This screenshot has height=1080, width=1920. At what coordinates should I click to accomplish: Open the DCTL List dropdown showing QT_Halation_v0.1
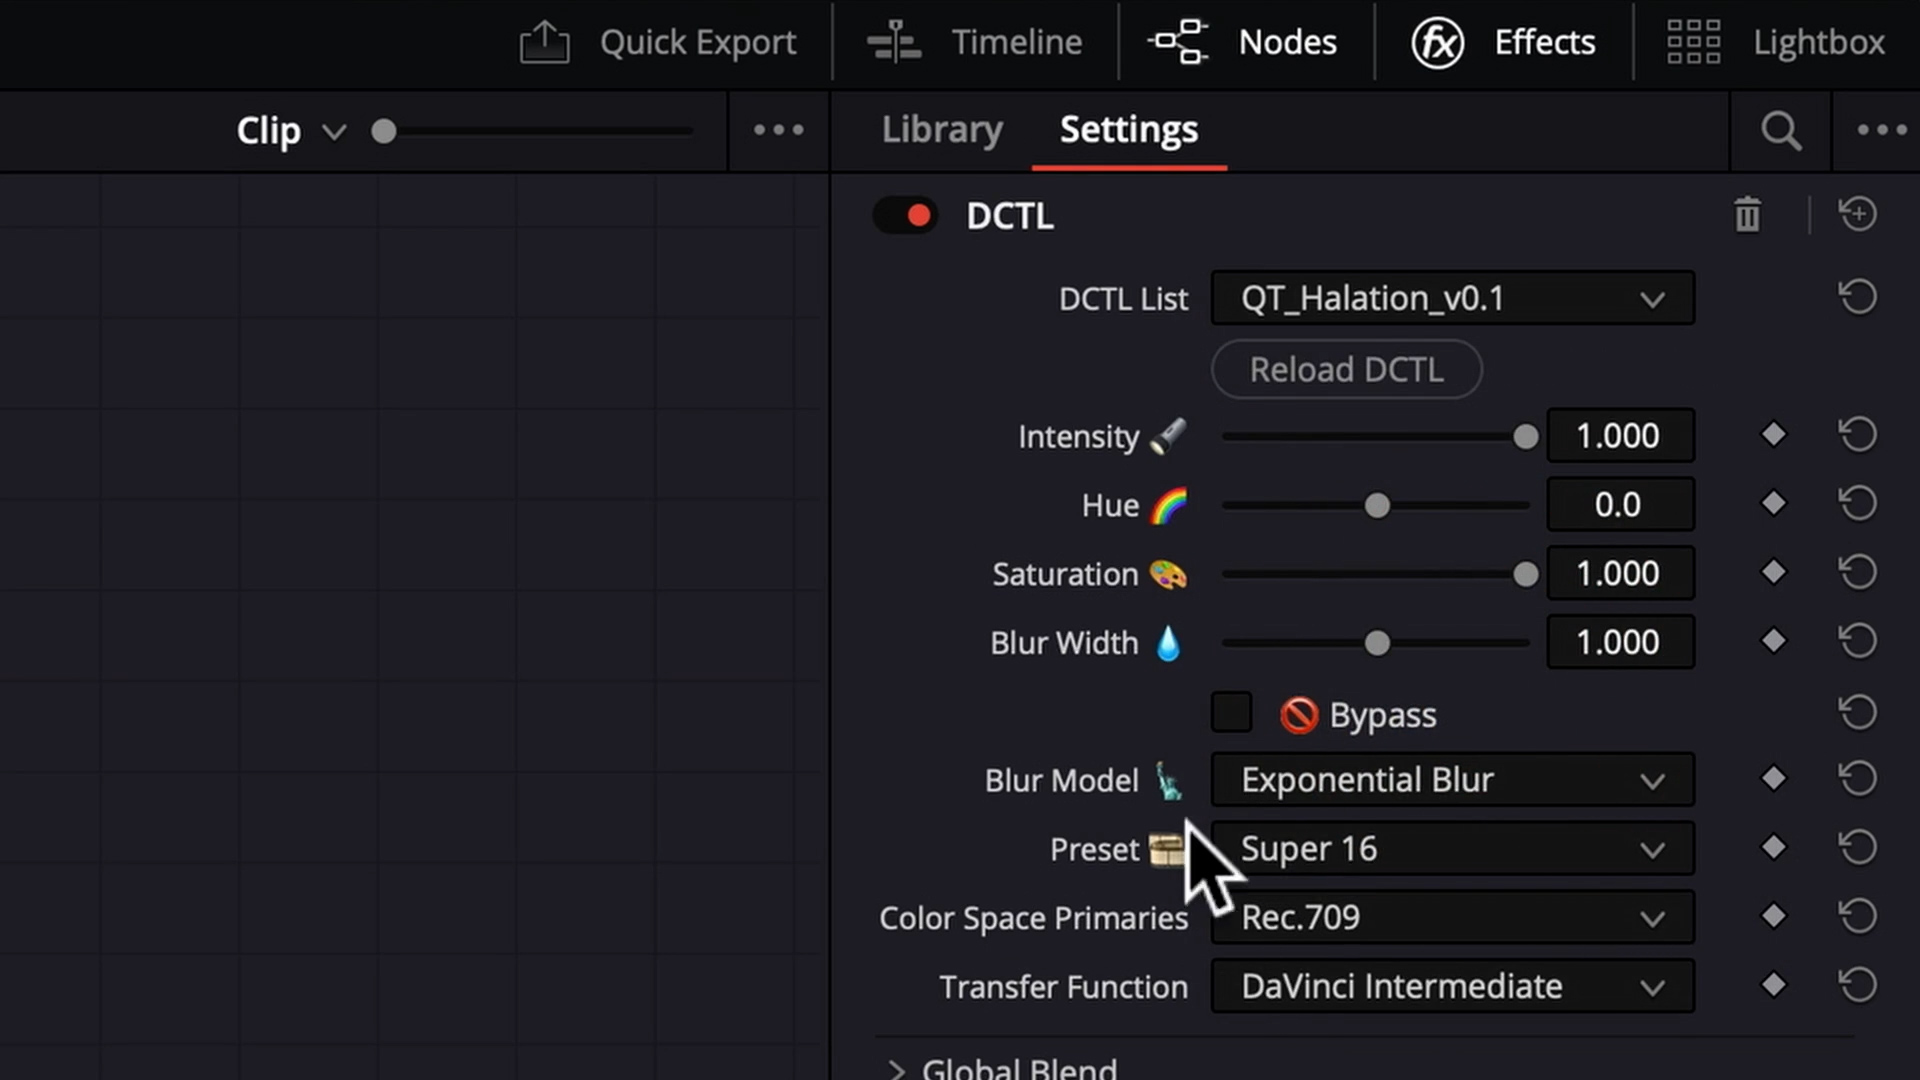coord(1451,298)
